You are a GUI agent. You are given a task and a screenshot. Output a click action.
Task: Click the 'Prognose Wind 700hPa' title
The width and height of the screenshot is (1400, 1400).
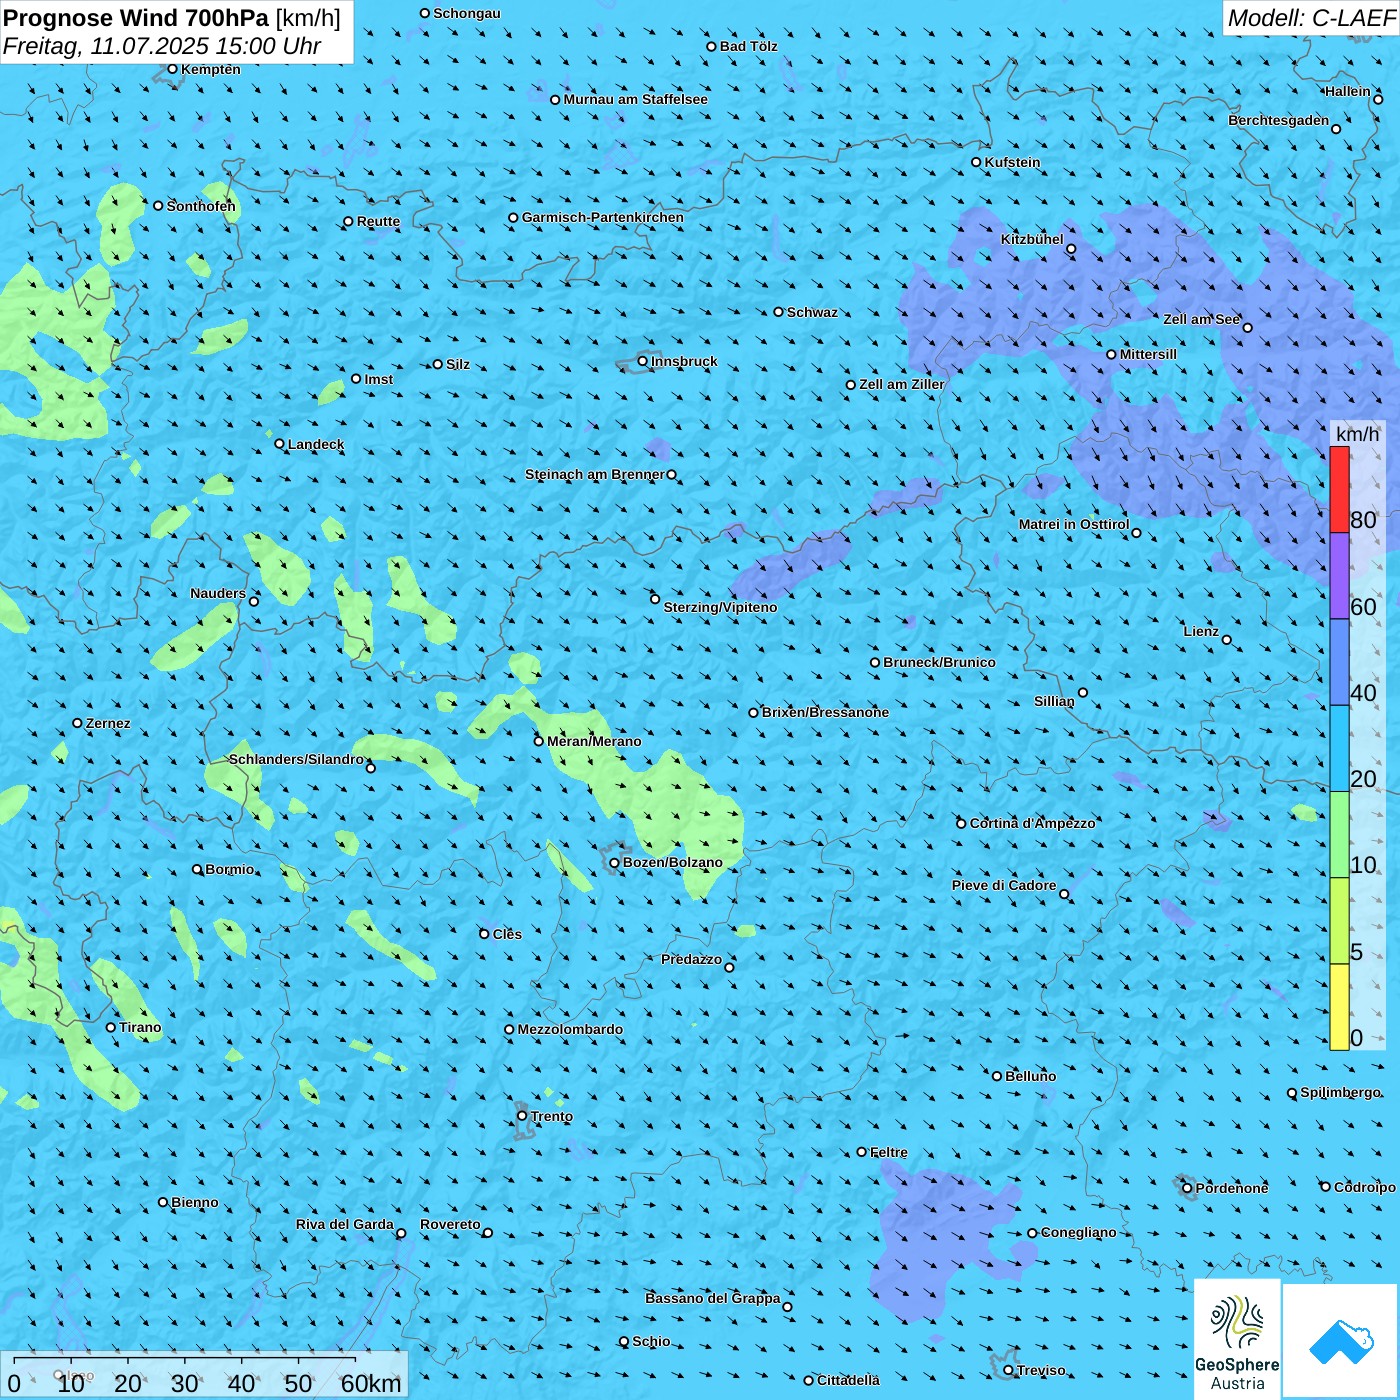point(136,17)
